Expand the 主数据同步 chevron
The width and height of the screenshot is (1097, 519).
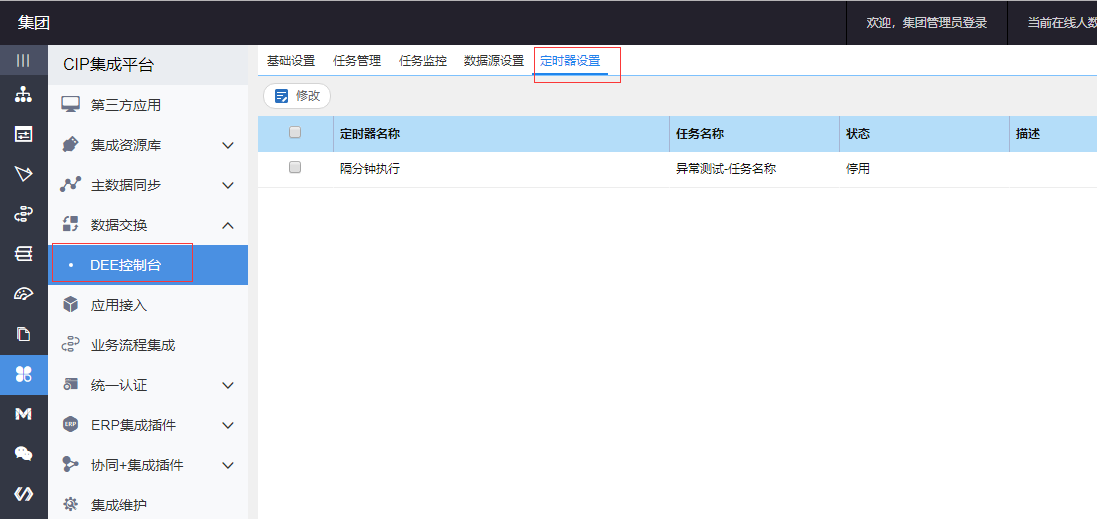pyautogui.click(x=227, y=185)
